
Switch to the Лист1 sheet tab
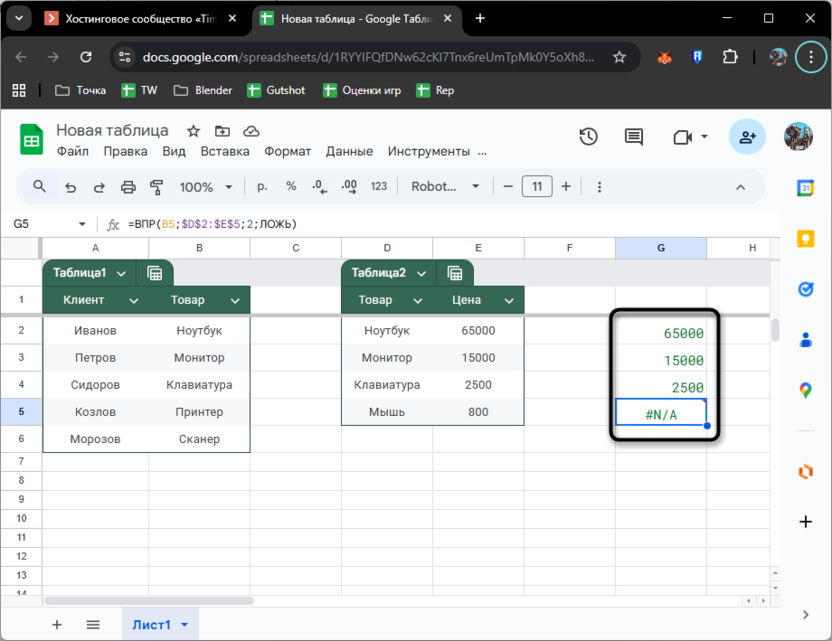[153, 624]
